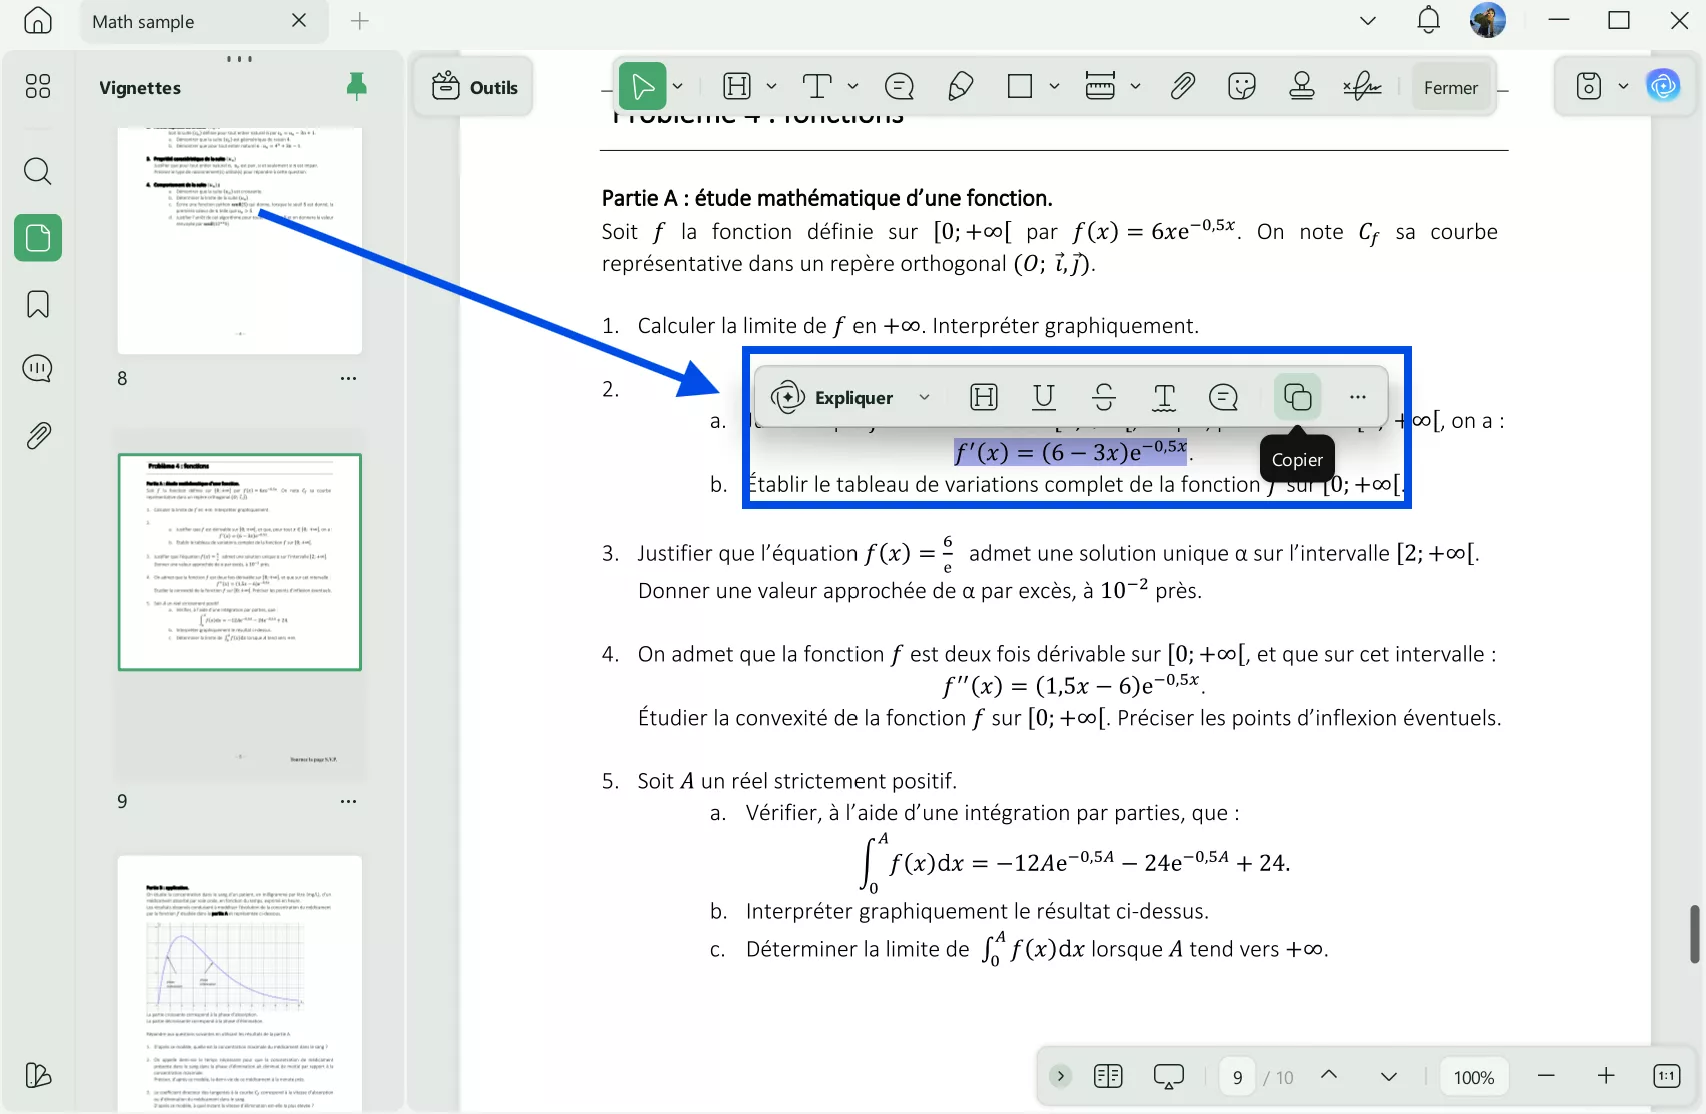
Task: Open a new tab with plus button
Action: 360,21
